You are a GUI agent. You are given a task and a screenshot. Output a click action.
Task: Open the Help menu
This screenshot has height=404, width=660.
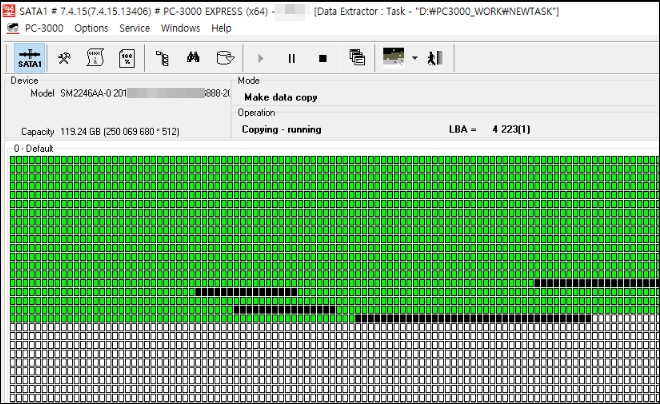pos(221,28)
